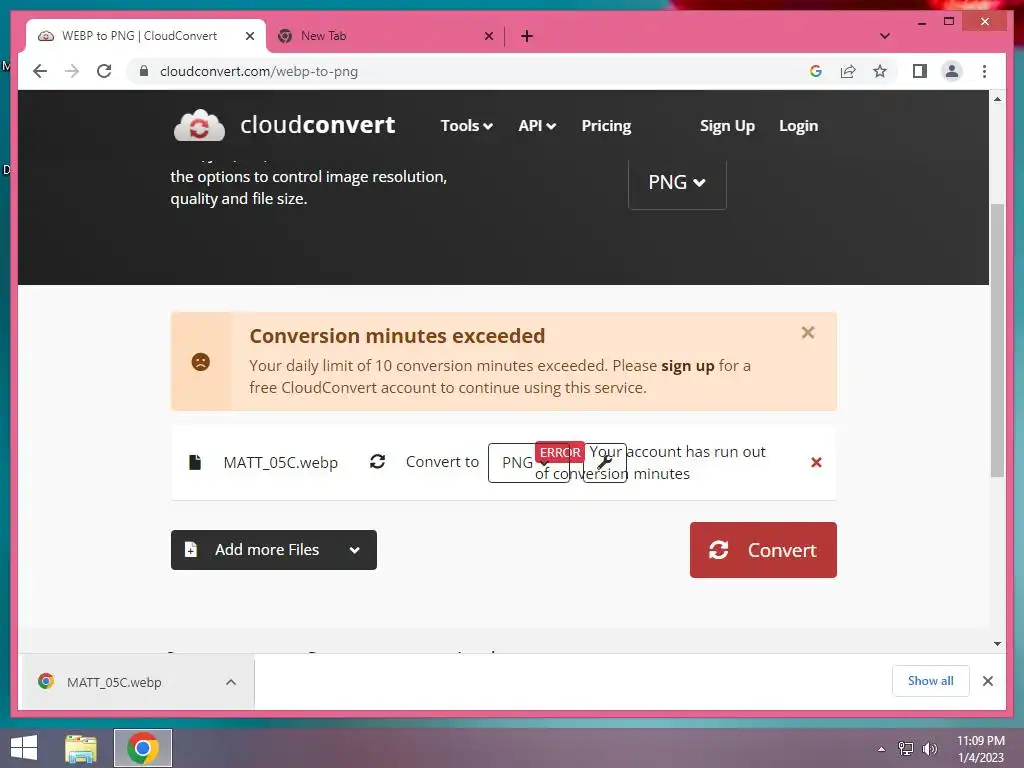This screenshot has height=768, width=1024.
Task: Click the file icon beside MATT_05C.webp
Action: click(x=195, y=462)
